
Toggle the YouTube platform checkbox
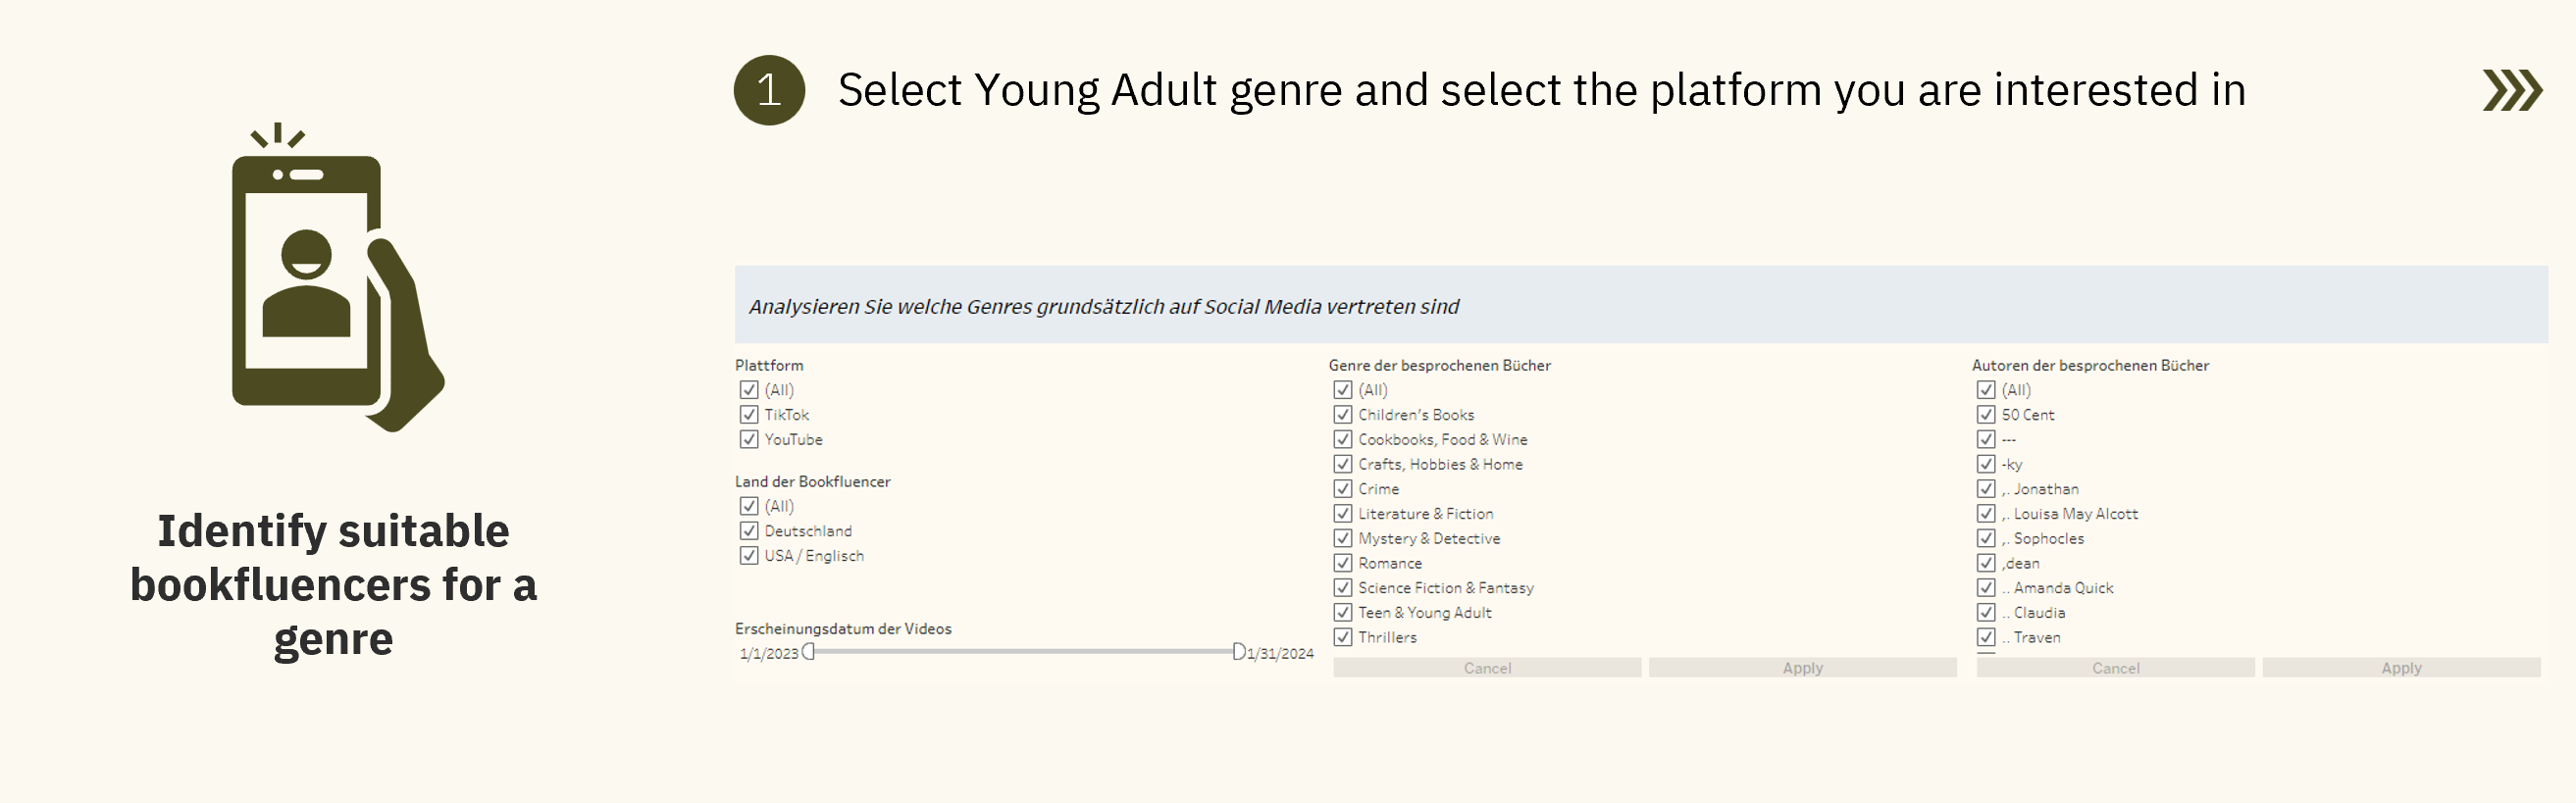coord(749,440)
